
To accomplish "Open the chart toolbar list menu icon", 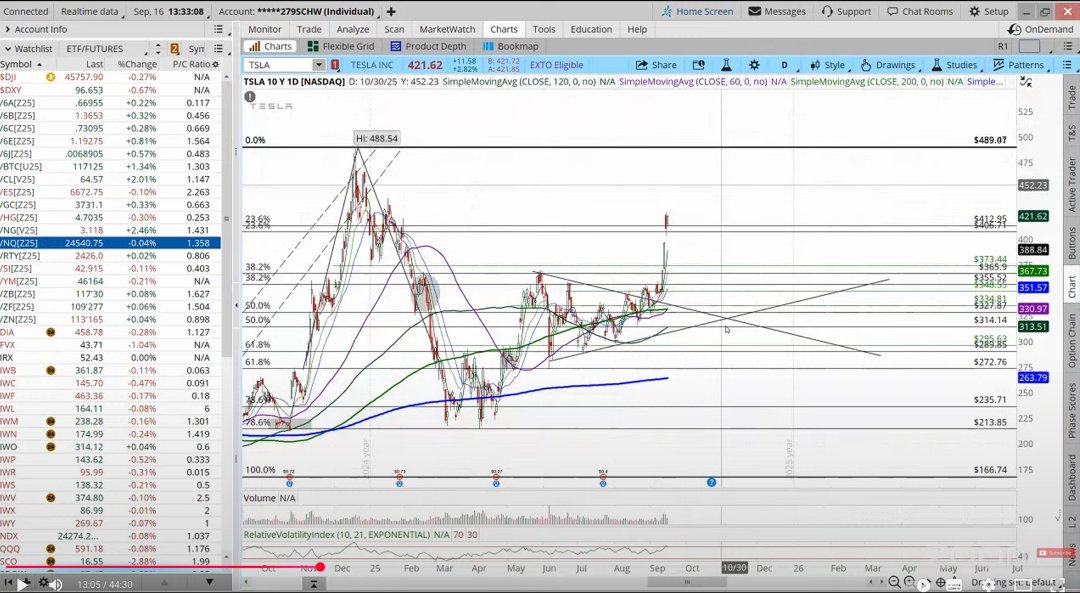I will click(x=1067, y=65).
